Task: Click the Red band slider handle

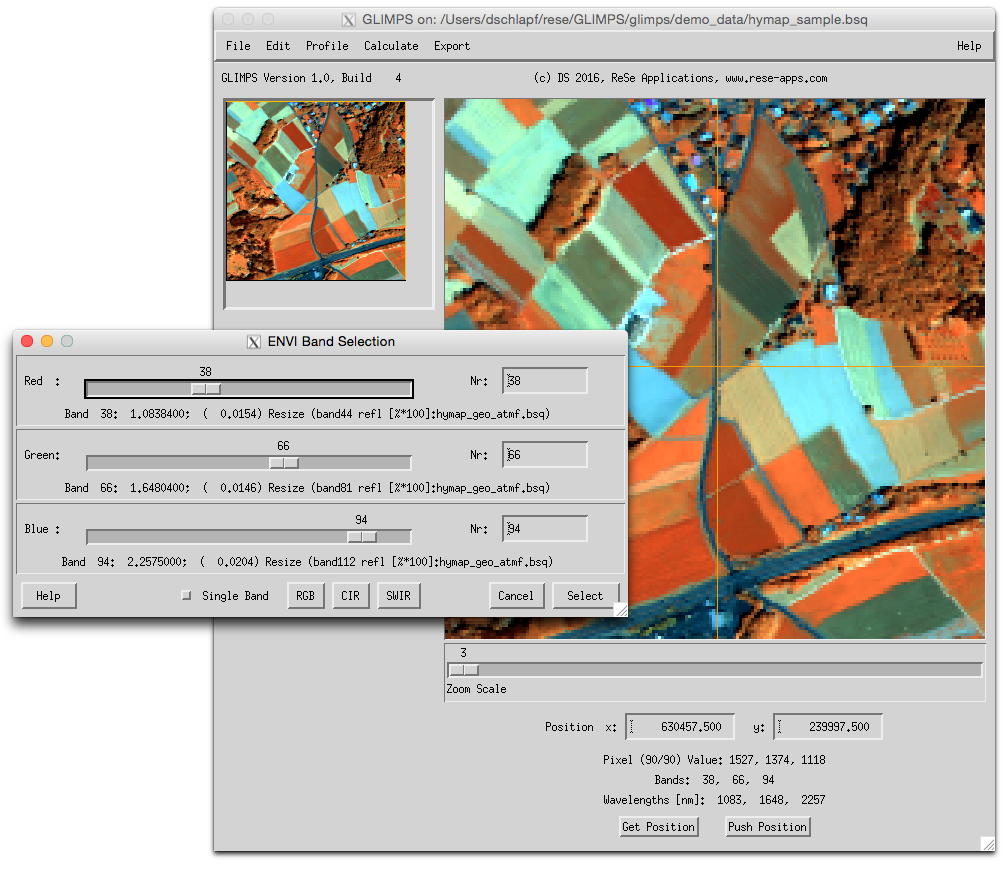Action: point(206,389)
